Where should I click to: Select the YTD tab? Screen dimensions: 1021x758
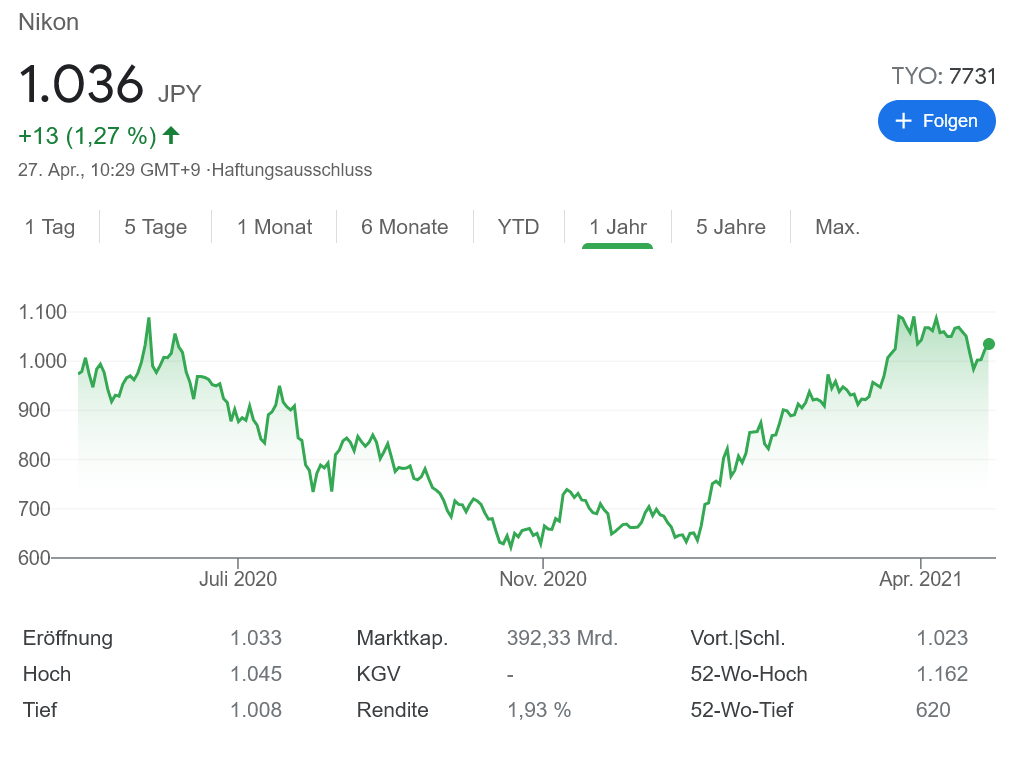click(x=518, y=227)
